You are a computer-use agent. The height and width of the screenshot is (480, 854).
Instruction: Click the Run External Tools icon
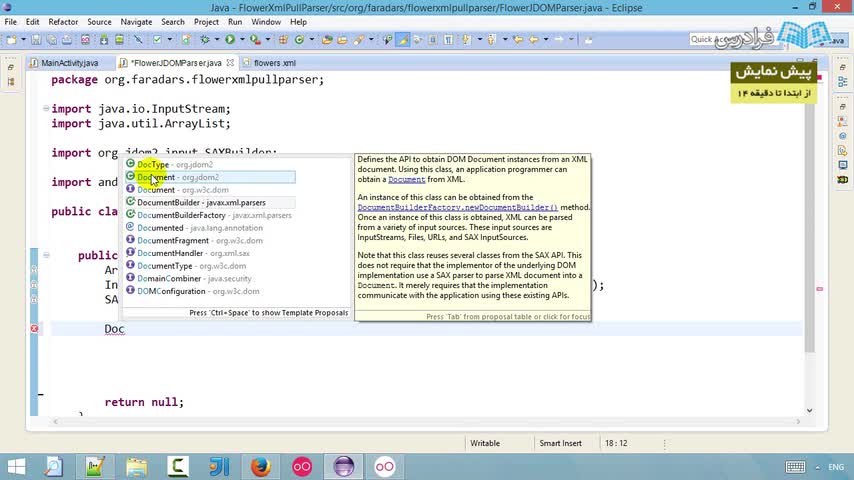tap(255, 40)
